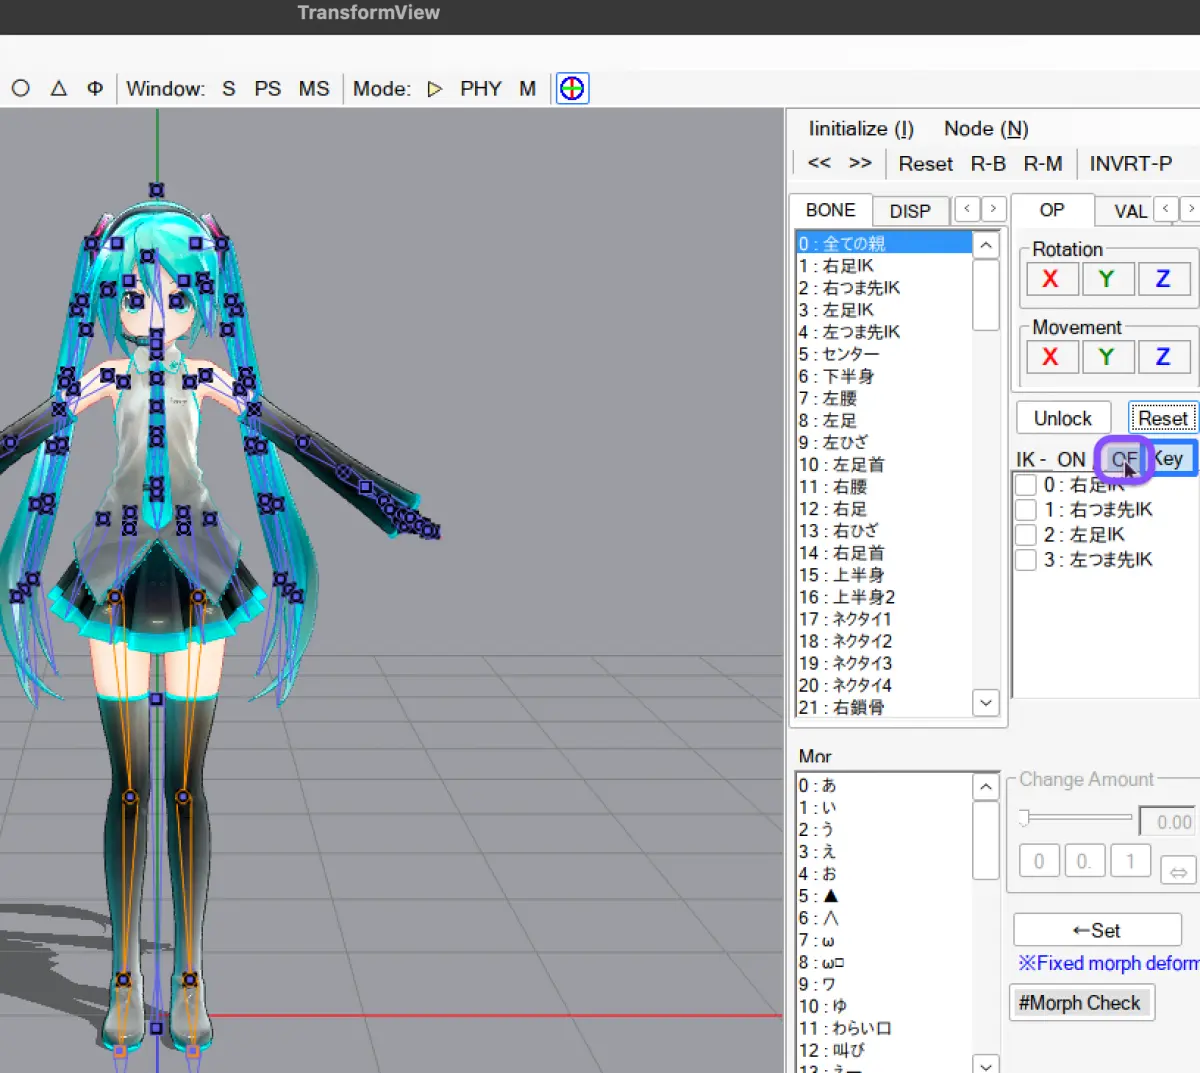Image resolution: width=1200 pixels, height=1073 pixels.
Task: Switch to PHY mode
Action: click(481, 89)
